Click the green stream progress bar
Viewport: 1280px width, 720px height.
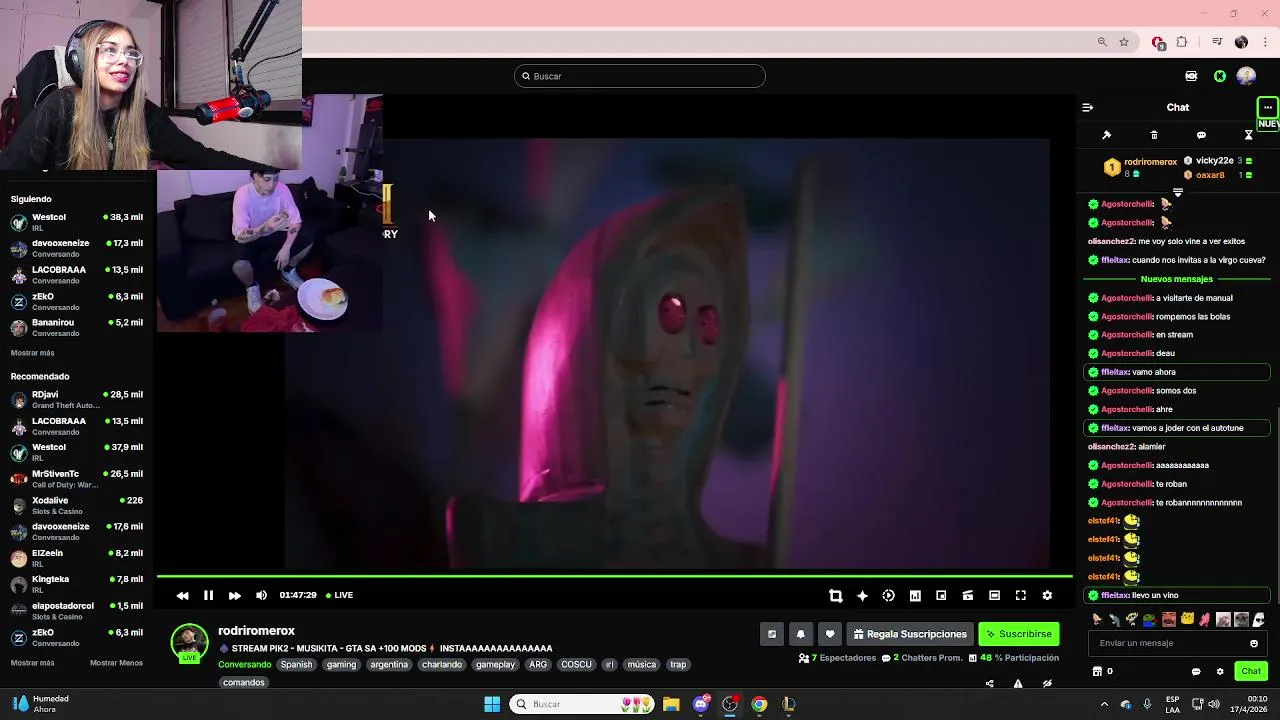[614, 576]
